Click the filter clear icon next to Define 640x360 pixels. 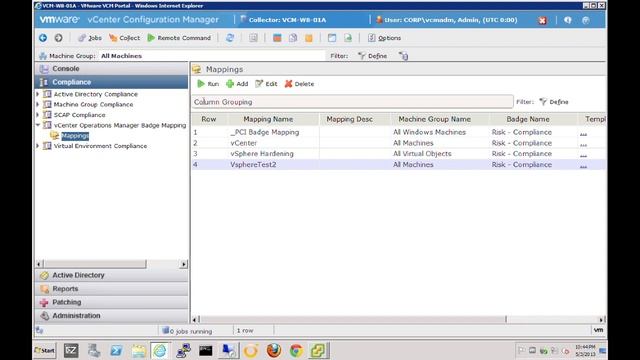tap(403, 56)
